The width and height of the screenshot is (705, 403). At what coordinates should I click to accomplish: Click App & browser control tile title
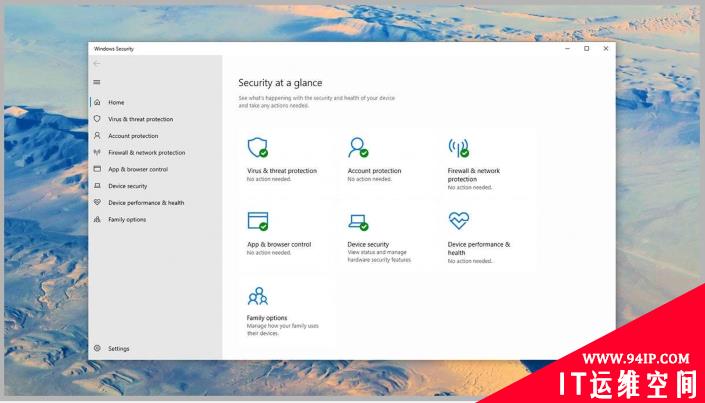(x=279, y=245)
